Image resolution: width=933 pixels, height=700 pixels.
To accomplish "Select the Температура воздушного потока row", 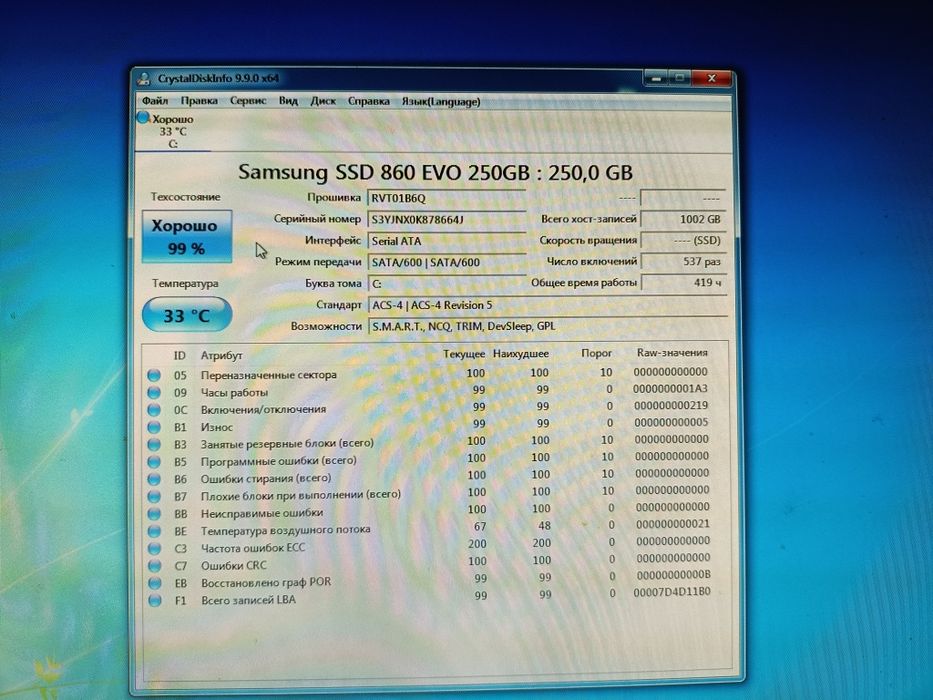I will (x=428, y=528).
